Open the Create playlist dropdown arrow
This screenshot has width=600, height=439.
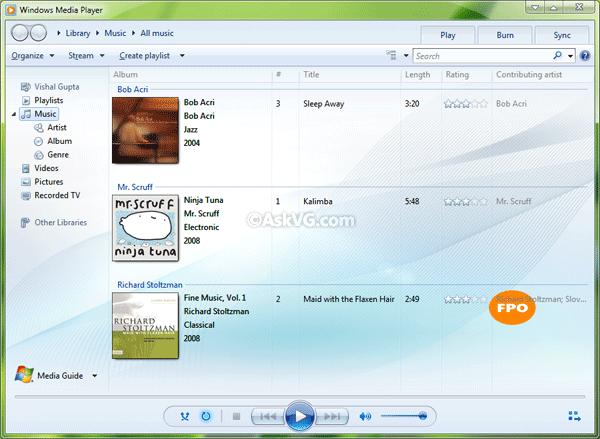click(x=182, y=56)
